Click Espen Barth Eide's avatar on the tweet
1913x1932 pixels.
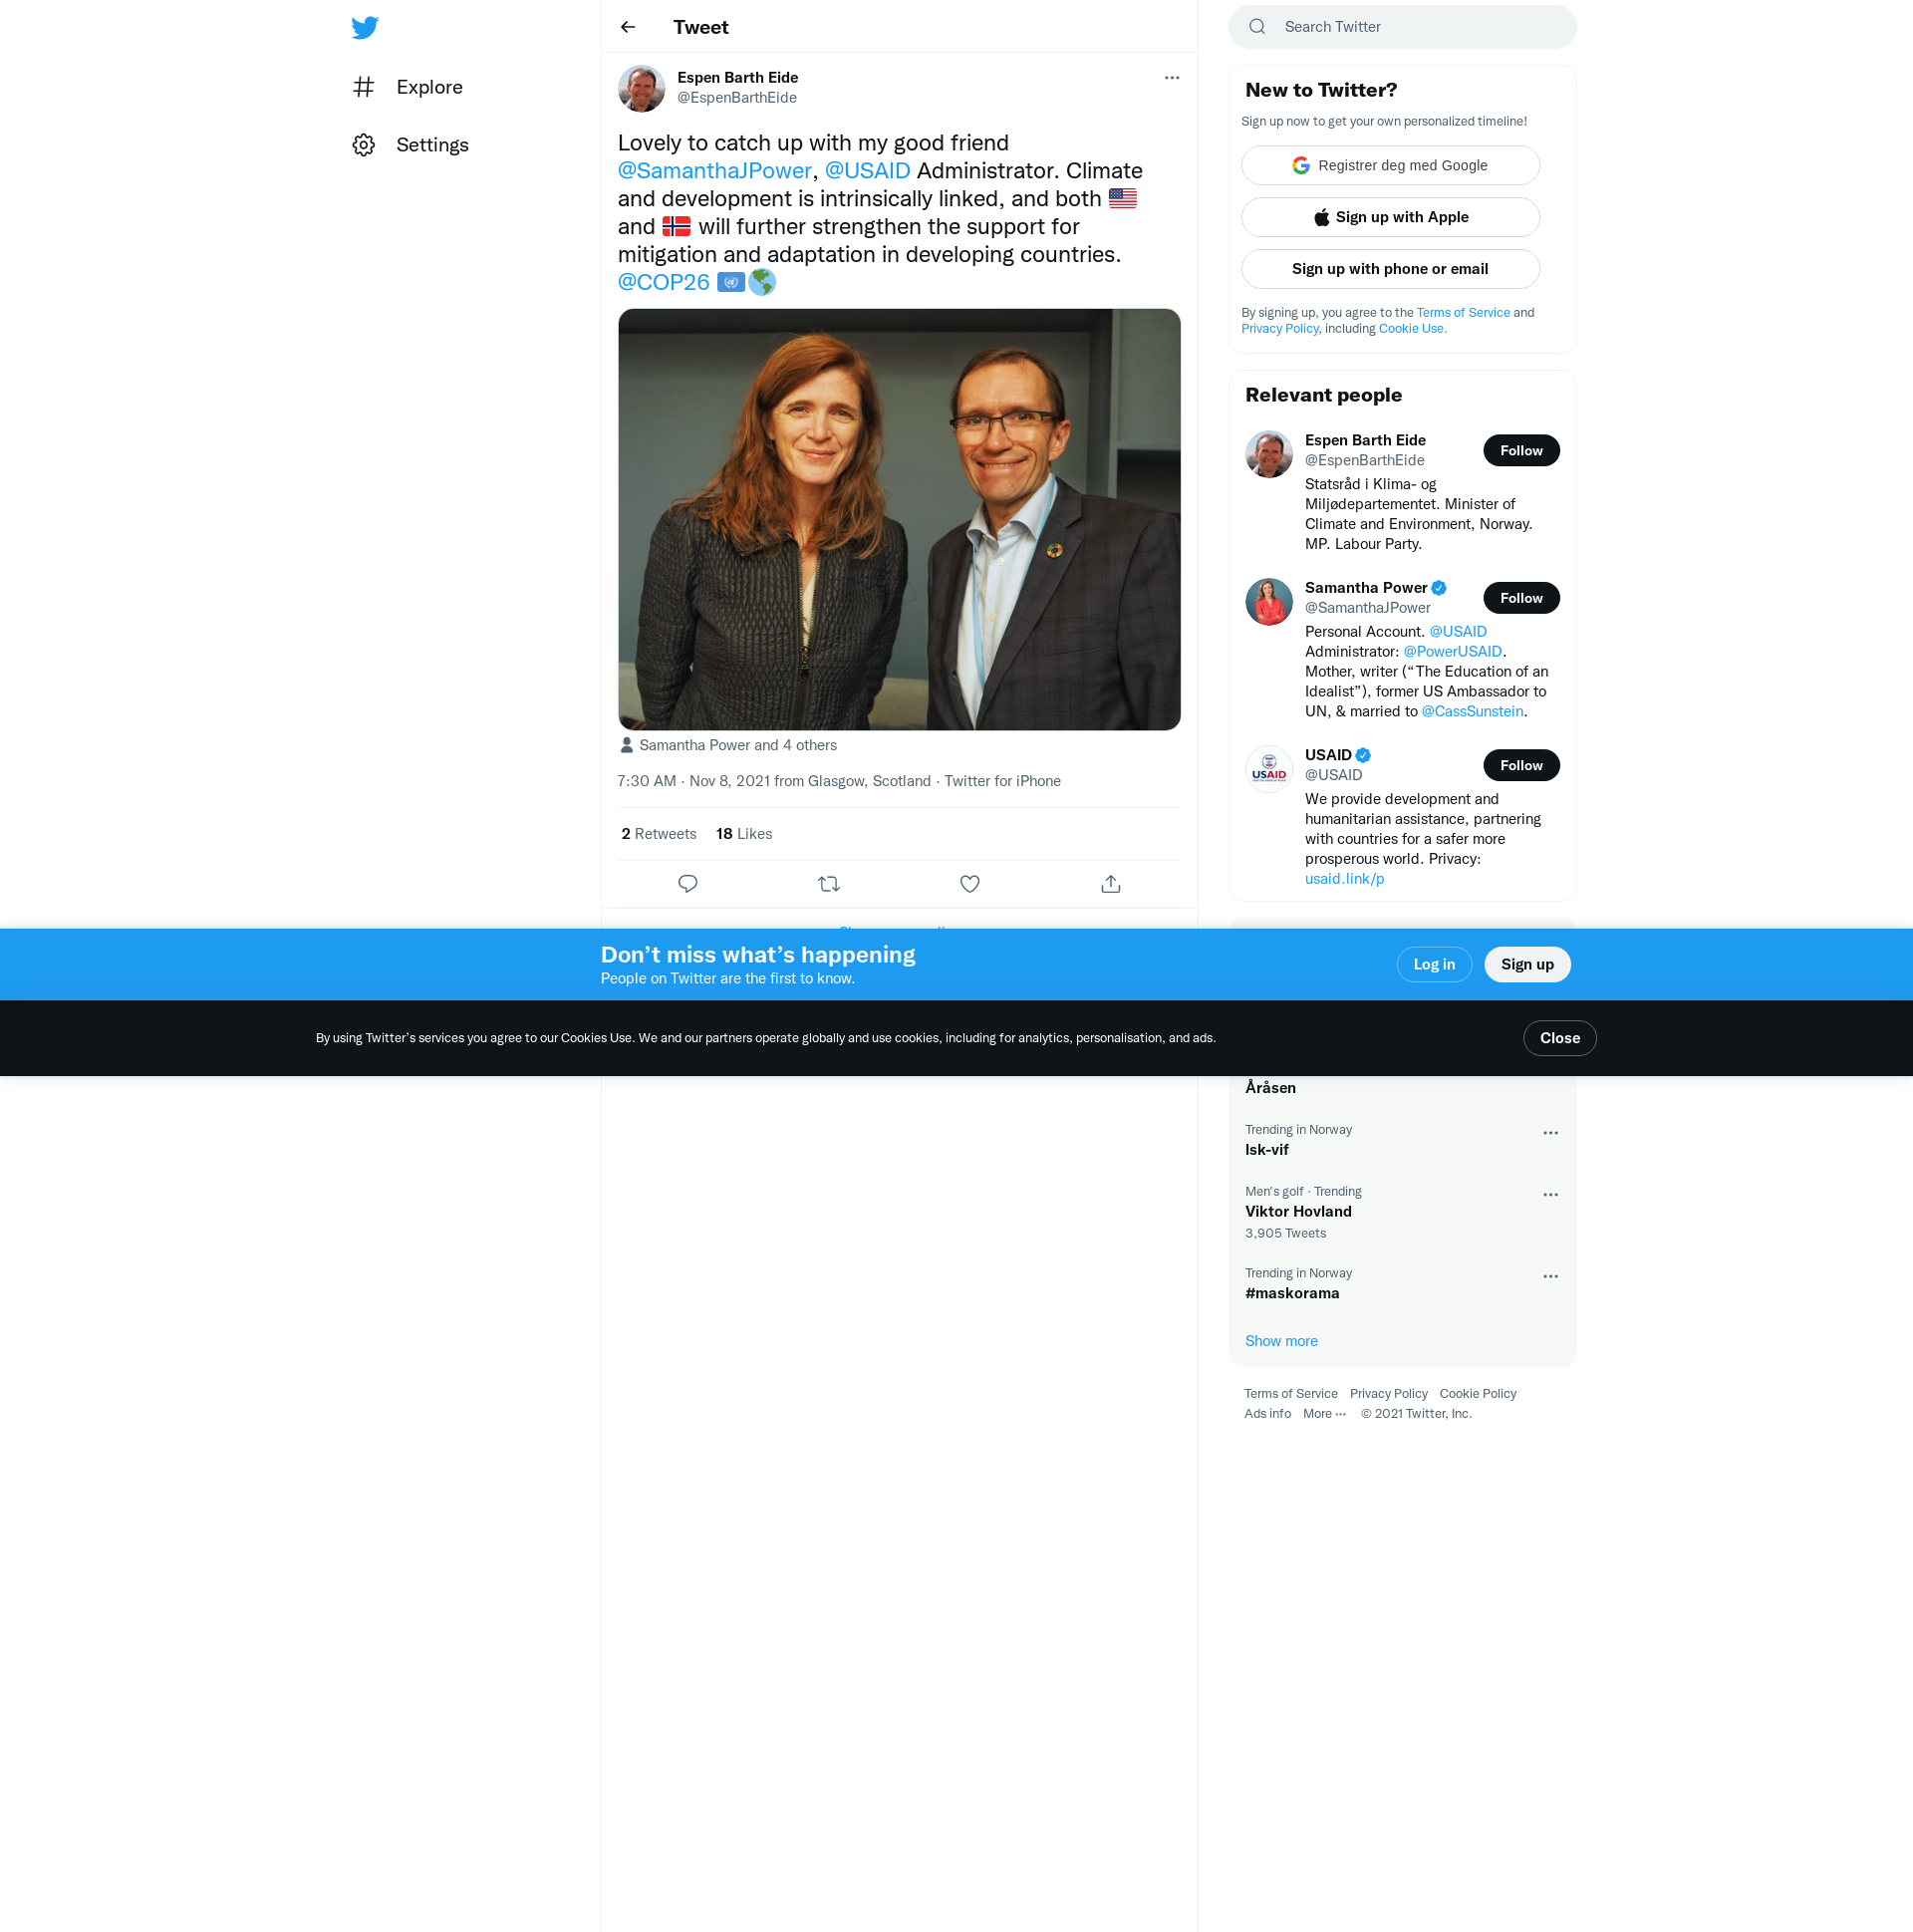(642, 89)
